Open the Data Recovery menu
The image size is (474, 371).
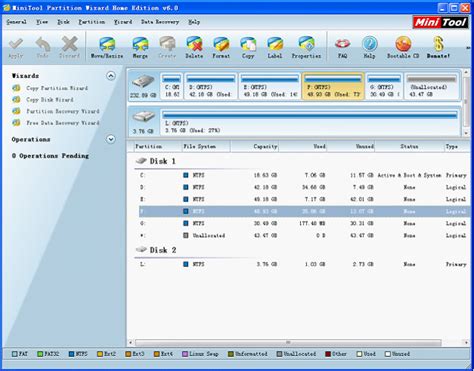coord(160,22)
